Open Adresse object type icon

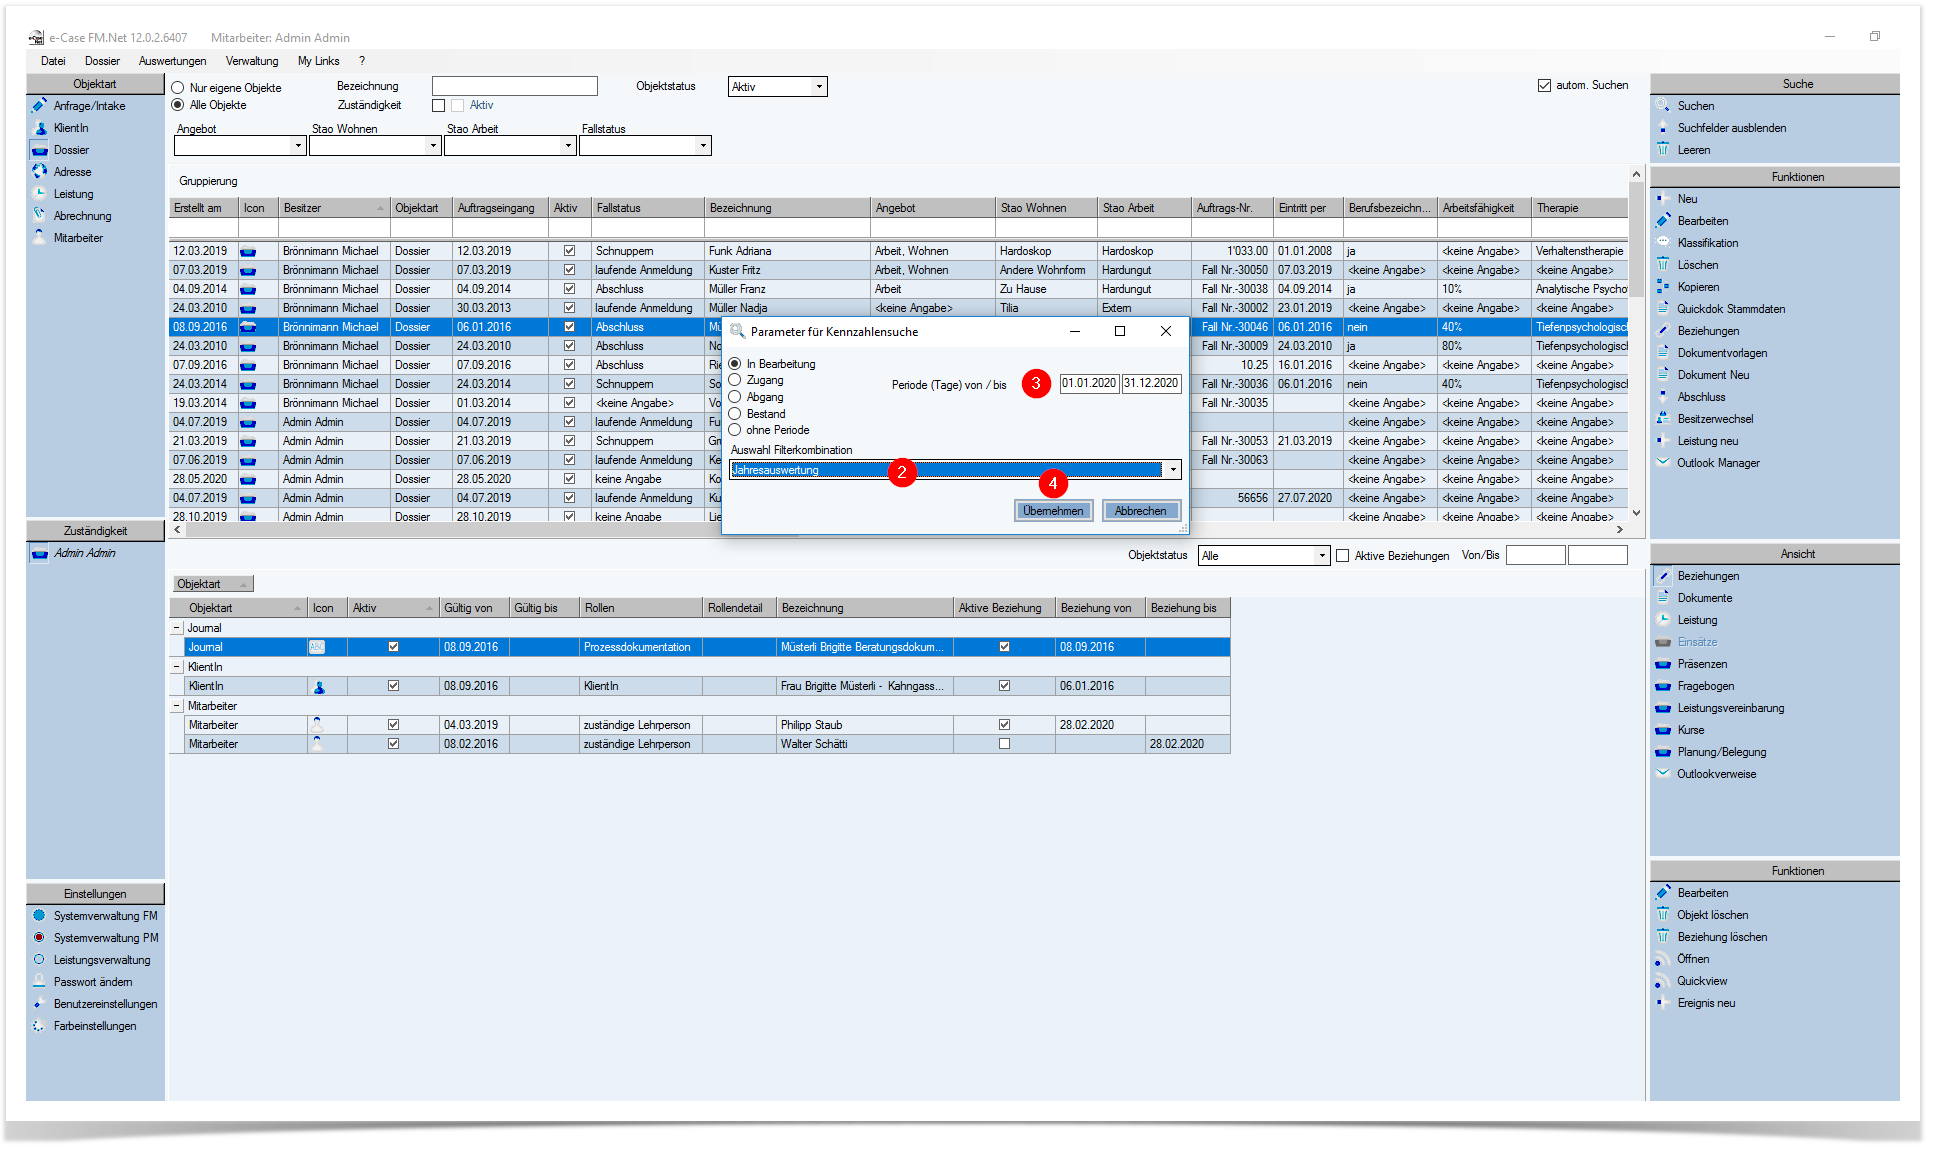coord(39,172)
